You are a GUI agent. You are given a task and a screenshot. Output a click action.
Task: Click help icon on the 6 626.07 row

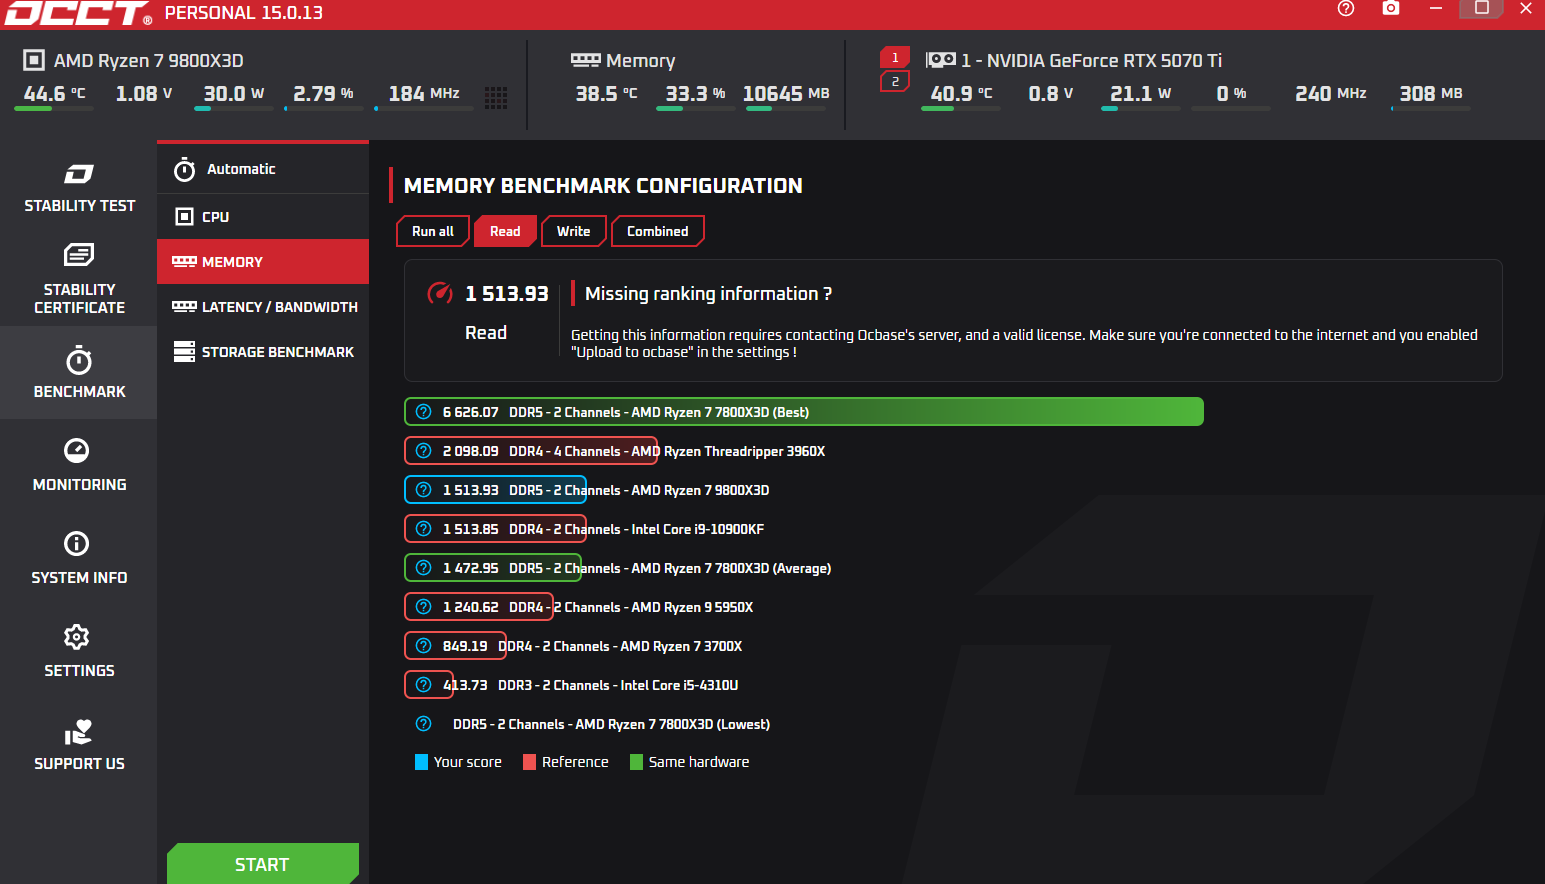click(424, 412)
